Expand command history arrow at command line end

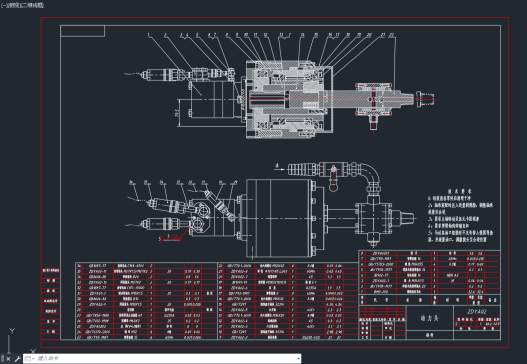pos(298,359)
